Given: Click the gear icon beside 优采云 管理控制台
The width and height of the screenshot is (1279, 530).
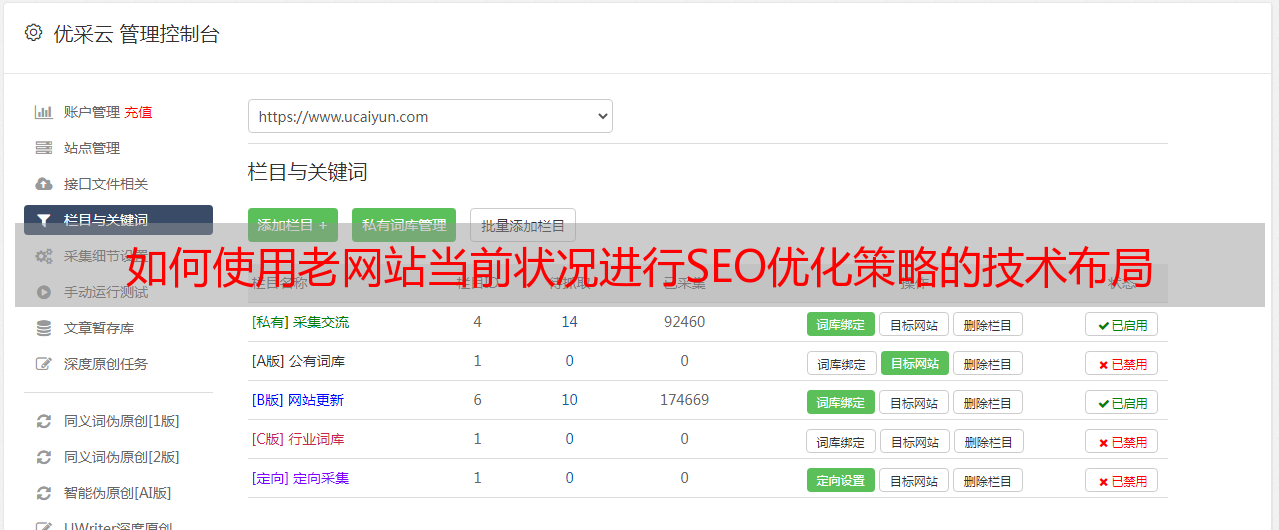Looking at the screenshot, I should 33,33.
